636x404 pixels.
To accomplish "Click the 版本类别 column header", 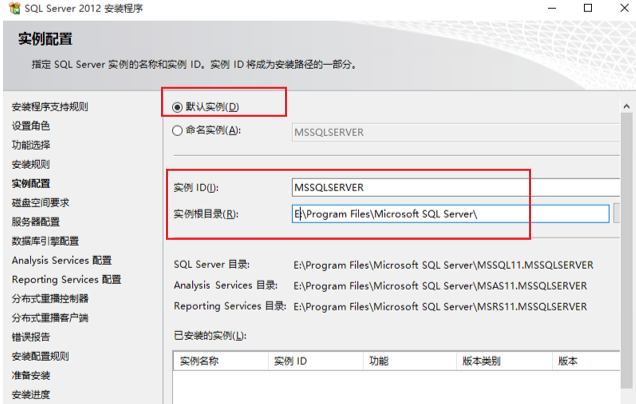I will (504, 361).
